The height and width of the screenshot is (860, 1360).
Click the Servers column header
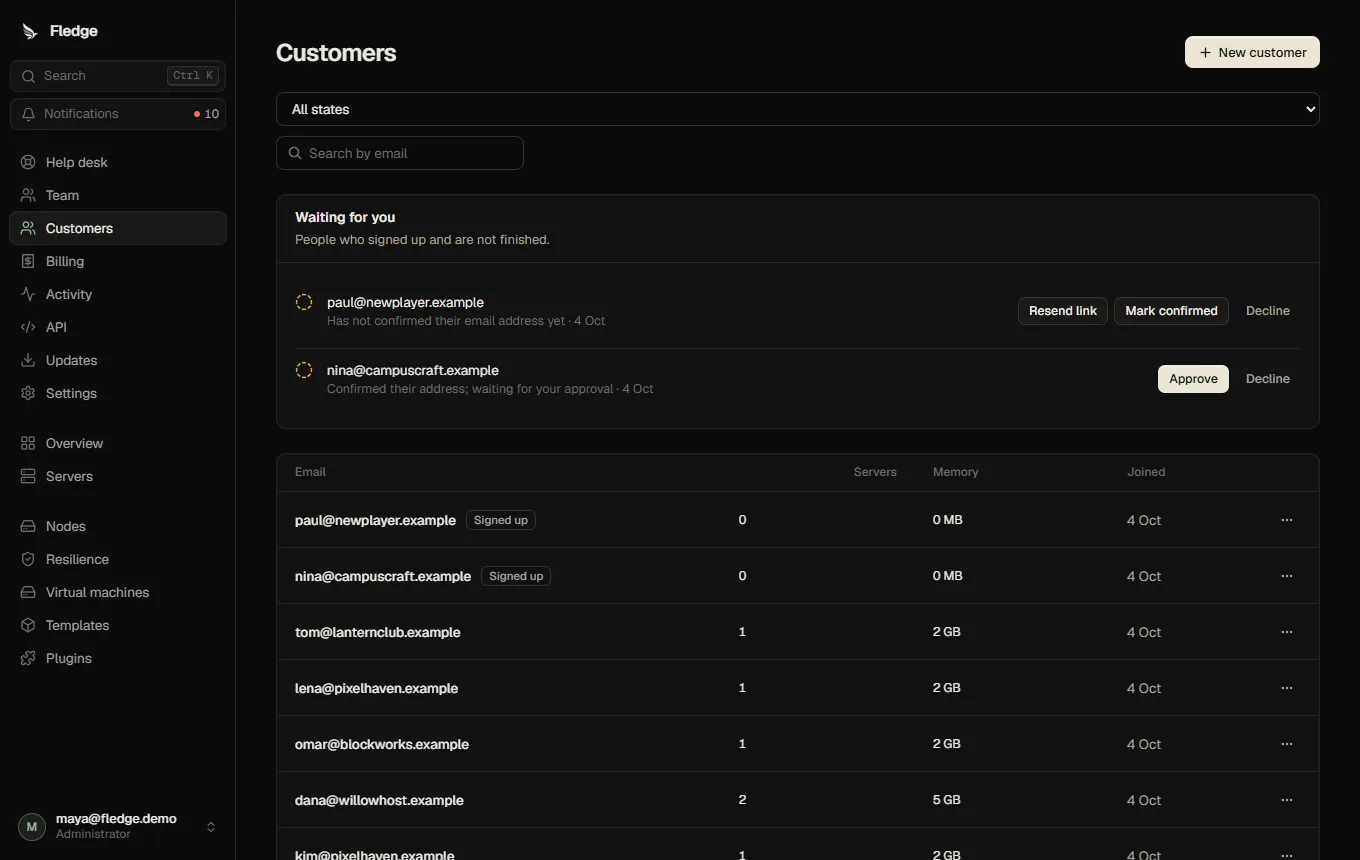[x=875, y=472]
